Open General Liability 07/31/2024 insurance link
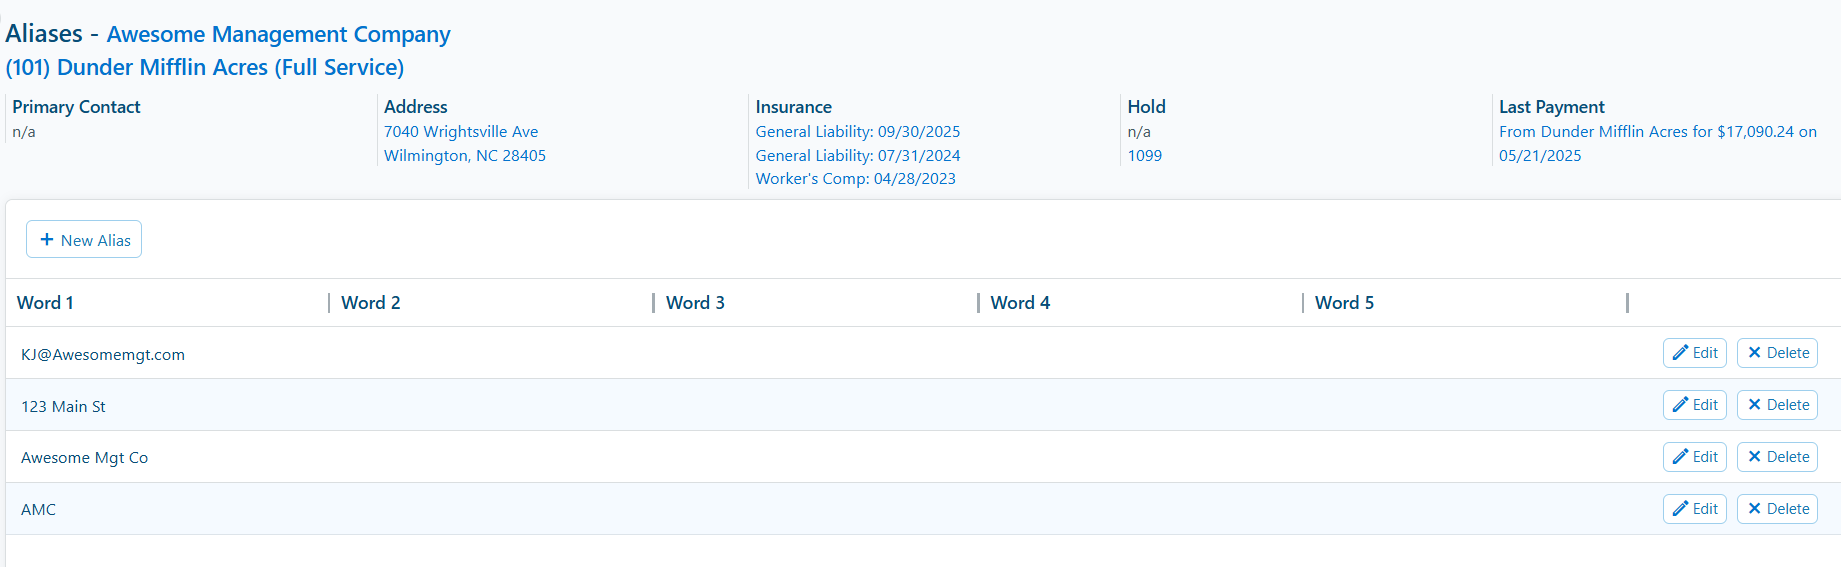1841x567 pixels. click(x=858, y=155)
